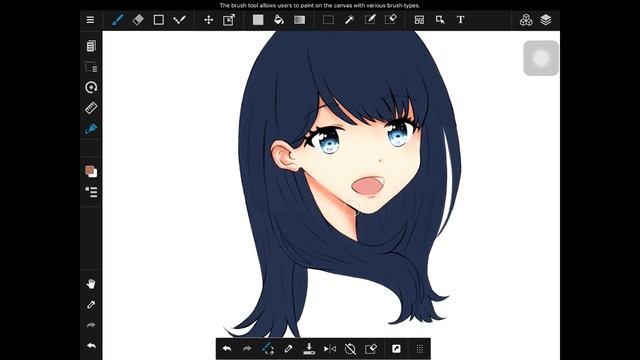640x360 pixels.
Task: Select the square Shape tool
Action: (158, 20)
